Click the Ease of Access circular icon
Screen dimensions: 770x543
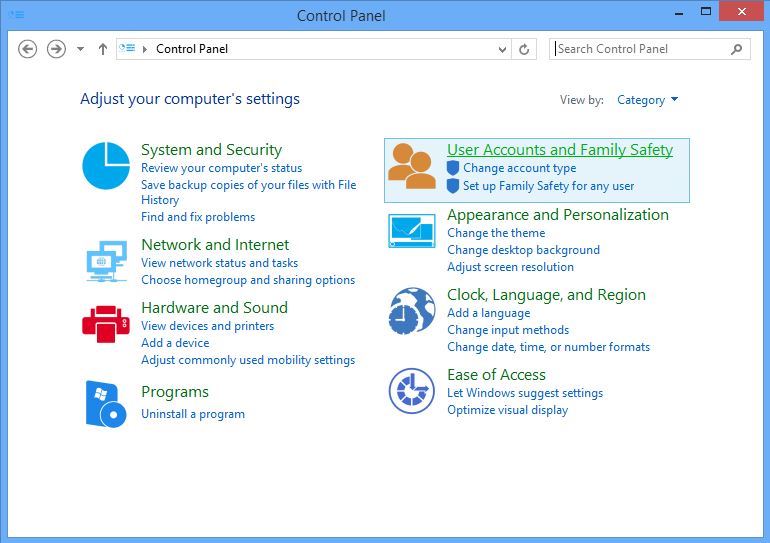click(x=412, y=391)
